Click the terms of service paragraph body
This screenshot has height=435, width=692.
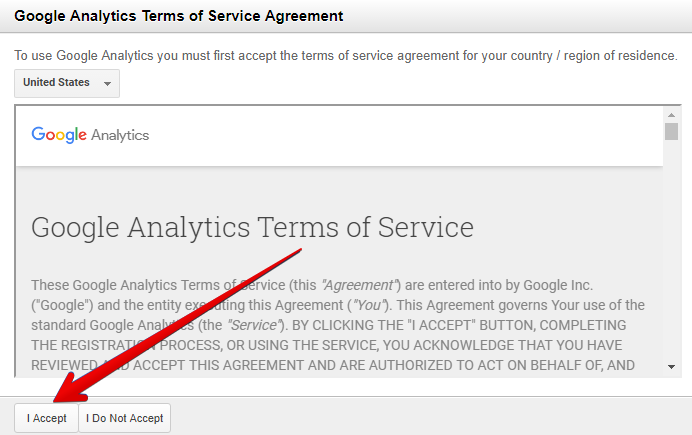click(x=338, y=325)
